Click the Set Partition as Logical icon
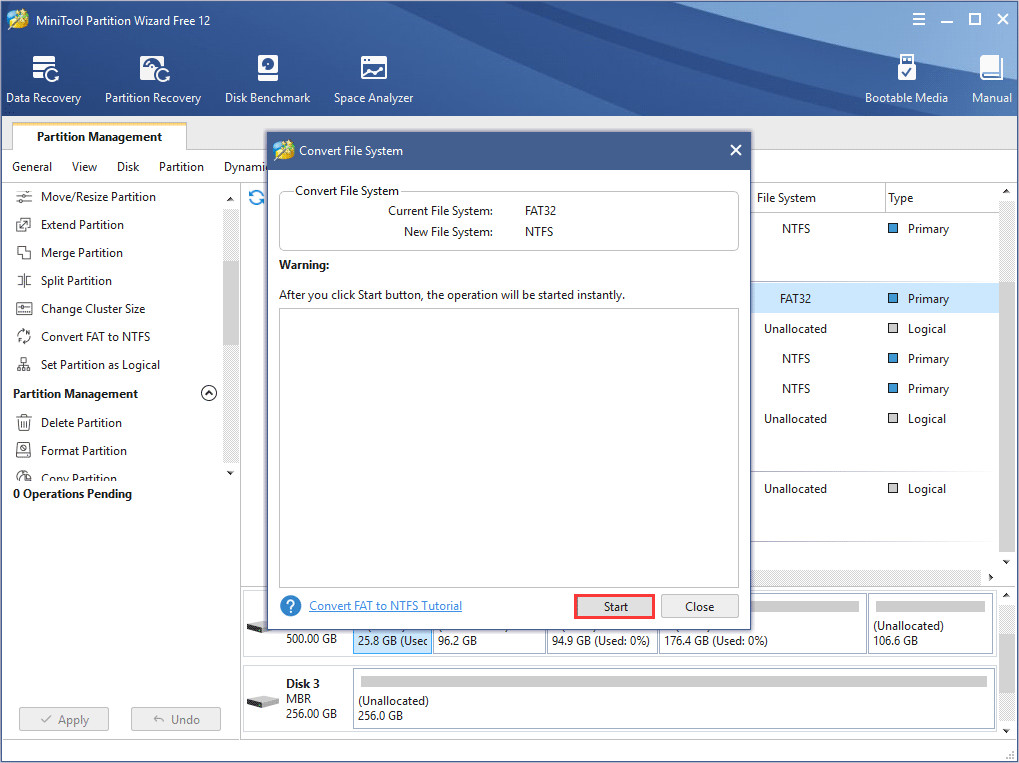This screenshot has height=763, width=1019. (x=24, y=365)
